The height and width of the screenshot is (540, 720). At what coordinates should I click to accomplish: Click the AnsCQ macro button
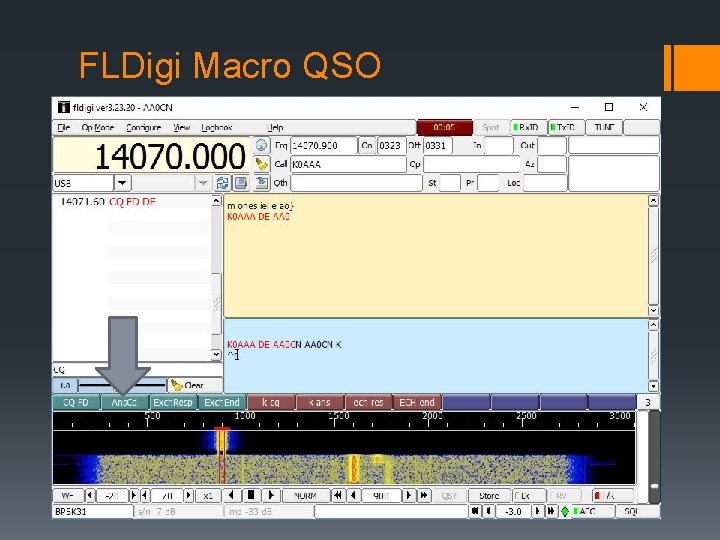(124, 402)
